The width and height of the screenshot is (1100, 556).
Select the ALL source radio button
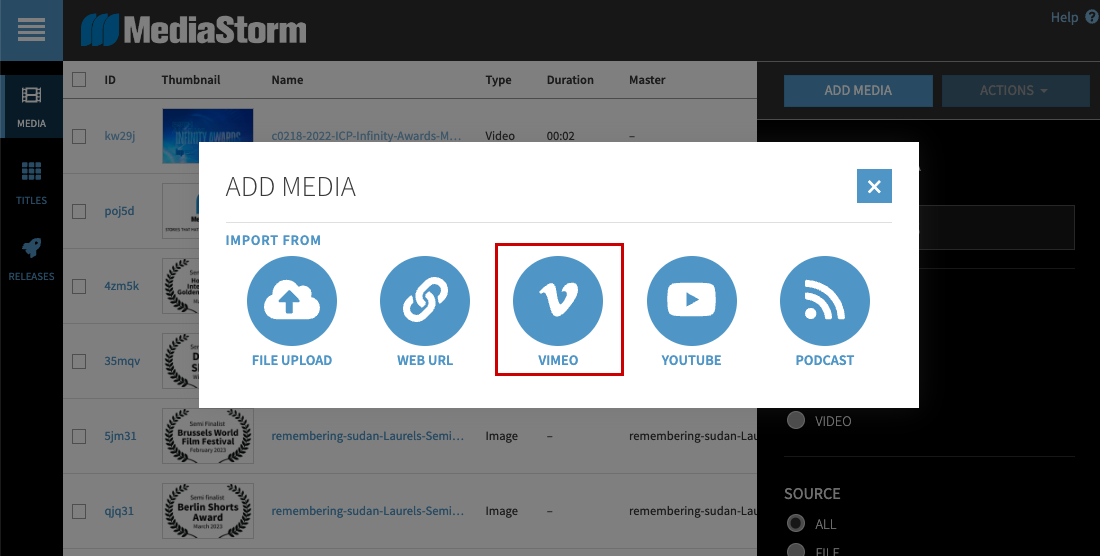(796, 523)
